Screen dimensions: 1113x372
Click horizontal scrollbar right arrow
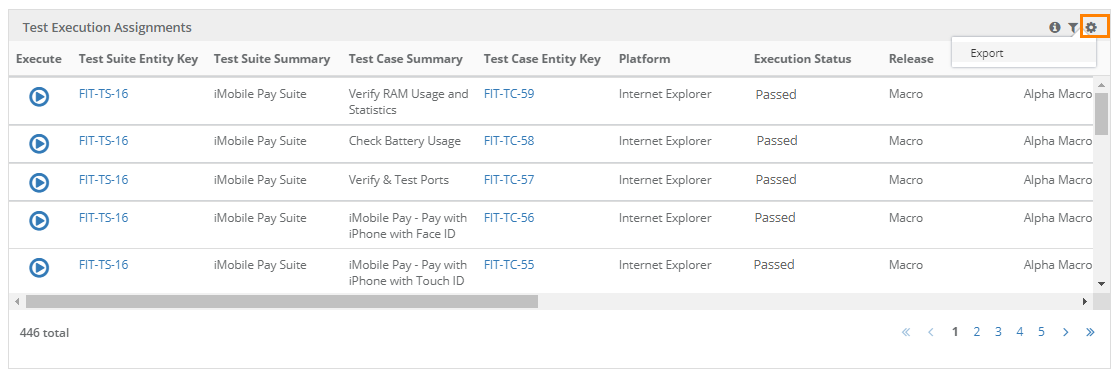(1085, 302)
